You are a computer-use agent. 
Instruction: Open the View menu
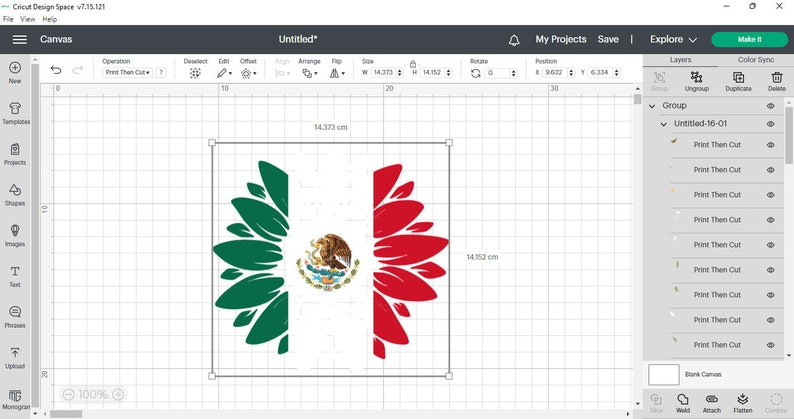click(x=27, y=19)
